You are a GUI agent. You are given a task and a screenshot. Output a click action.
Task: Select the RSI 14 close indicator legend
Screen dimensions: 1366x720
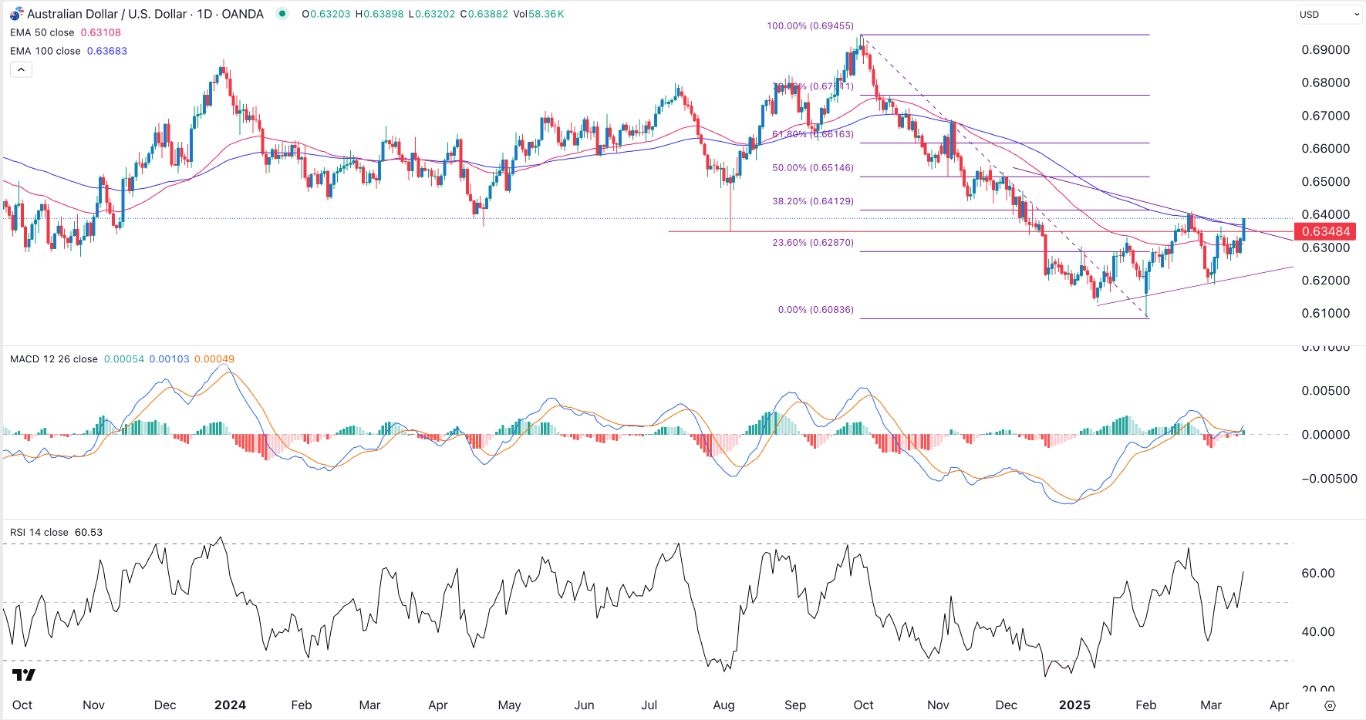[38, 532]
